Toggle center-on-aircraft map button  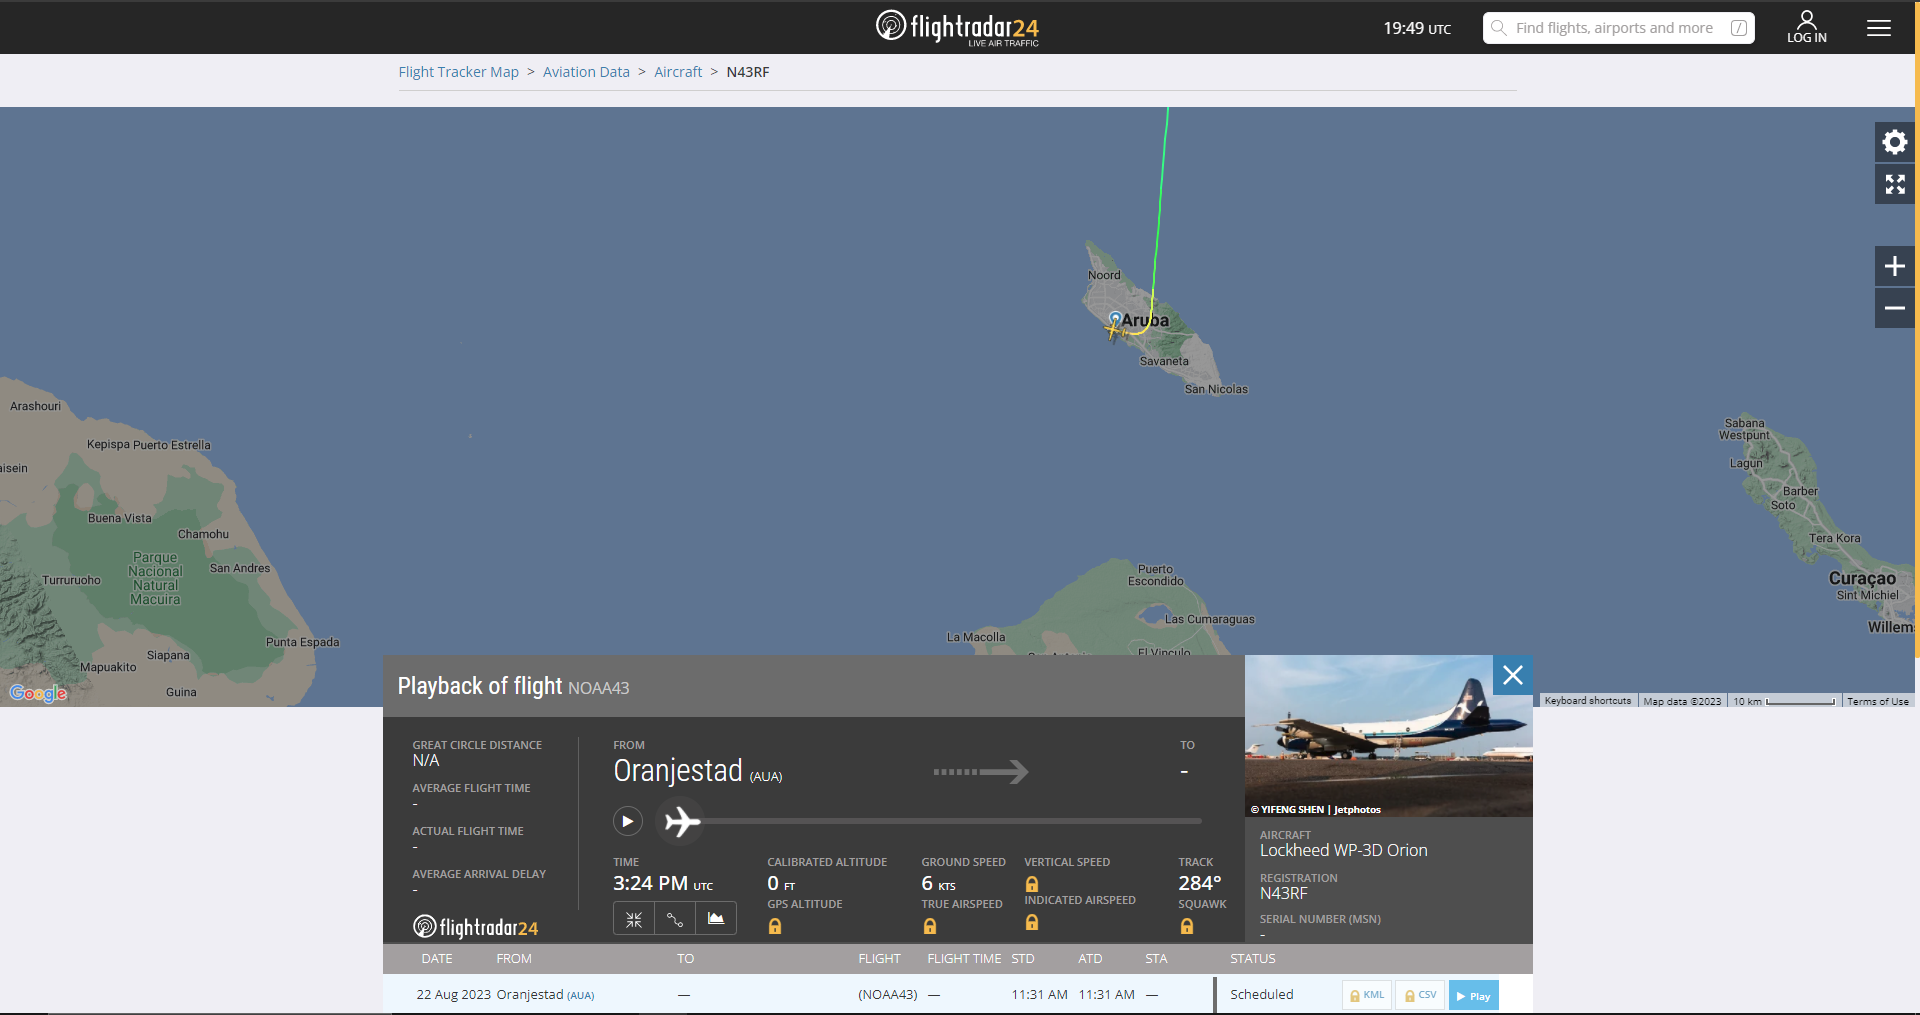pyautogui.click(x=634, y=919)
